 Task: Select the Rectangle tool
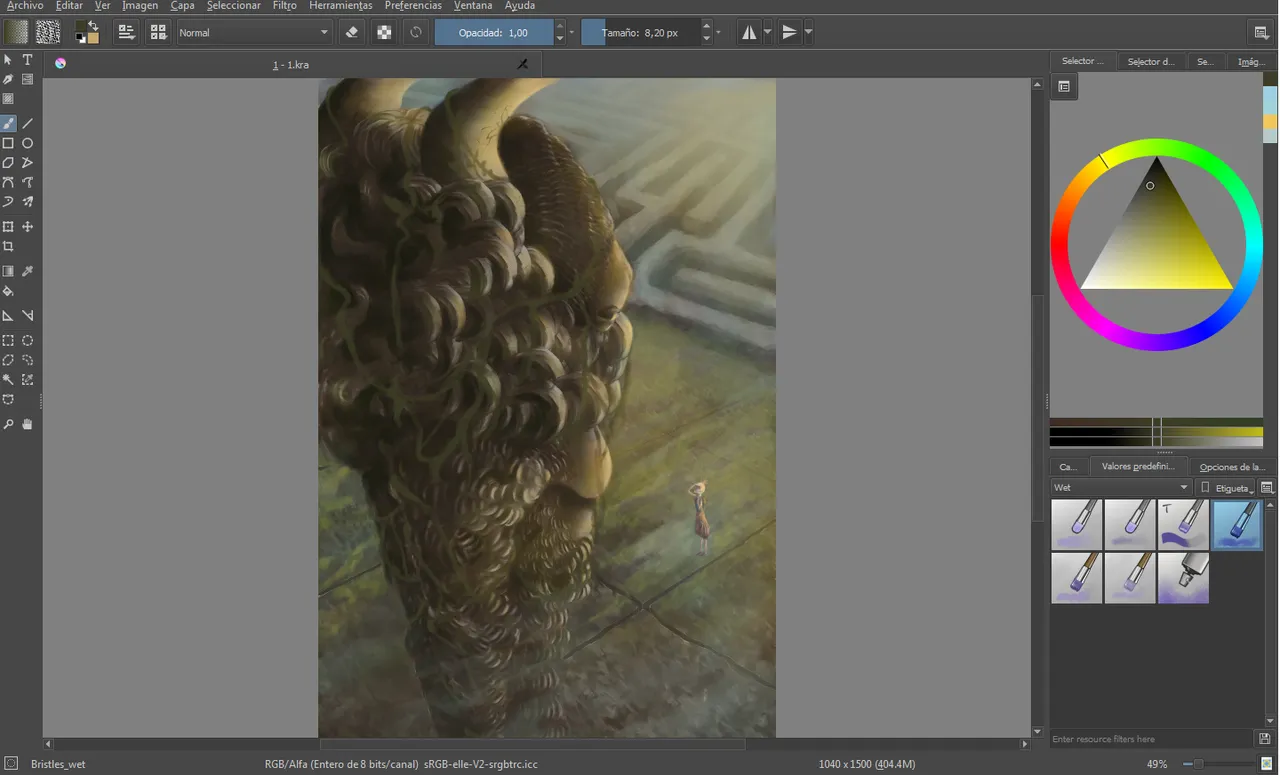click(8, 143)
